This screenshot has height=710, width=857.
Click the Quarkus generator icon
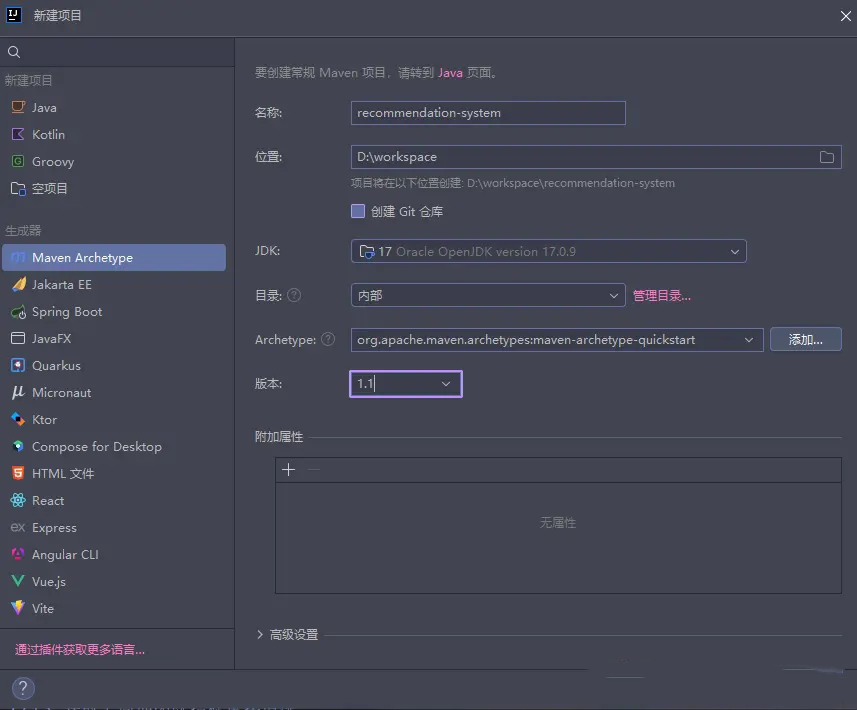click(x=18, y=365)
